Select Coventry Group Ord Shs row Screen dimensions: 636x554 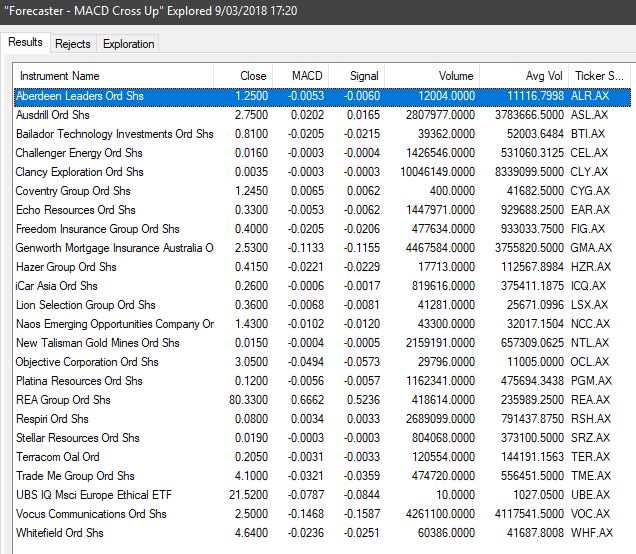pyautogui.click(x=322, y=191)
